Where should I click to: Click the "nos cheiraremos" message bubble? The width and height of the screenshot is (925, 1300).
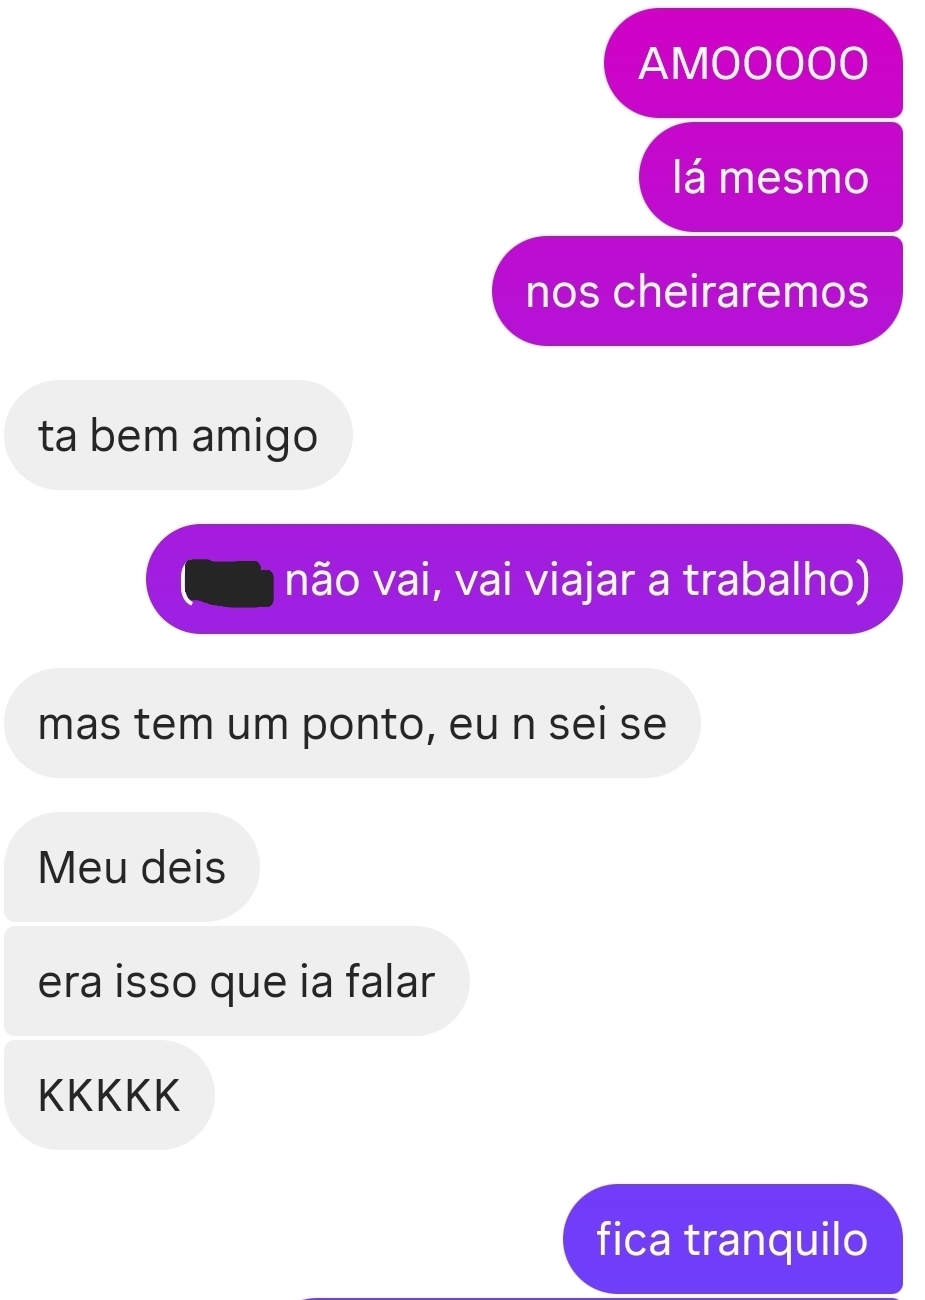point(697,291)
